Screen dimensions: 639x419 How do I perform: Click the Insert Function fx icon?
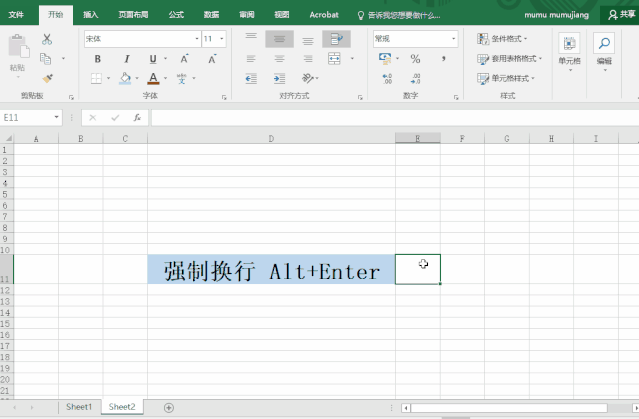(x=137, y=118)
